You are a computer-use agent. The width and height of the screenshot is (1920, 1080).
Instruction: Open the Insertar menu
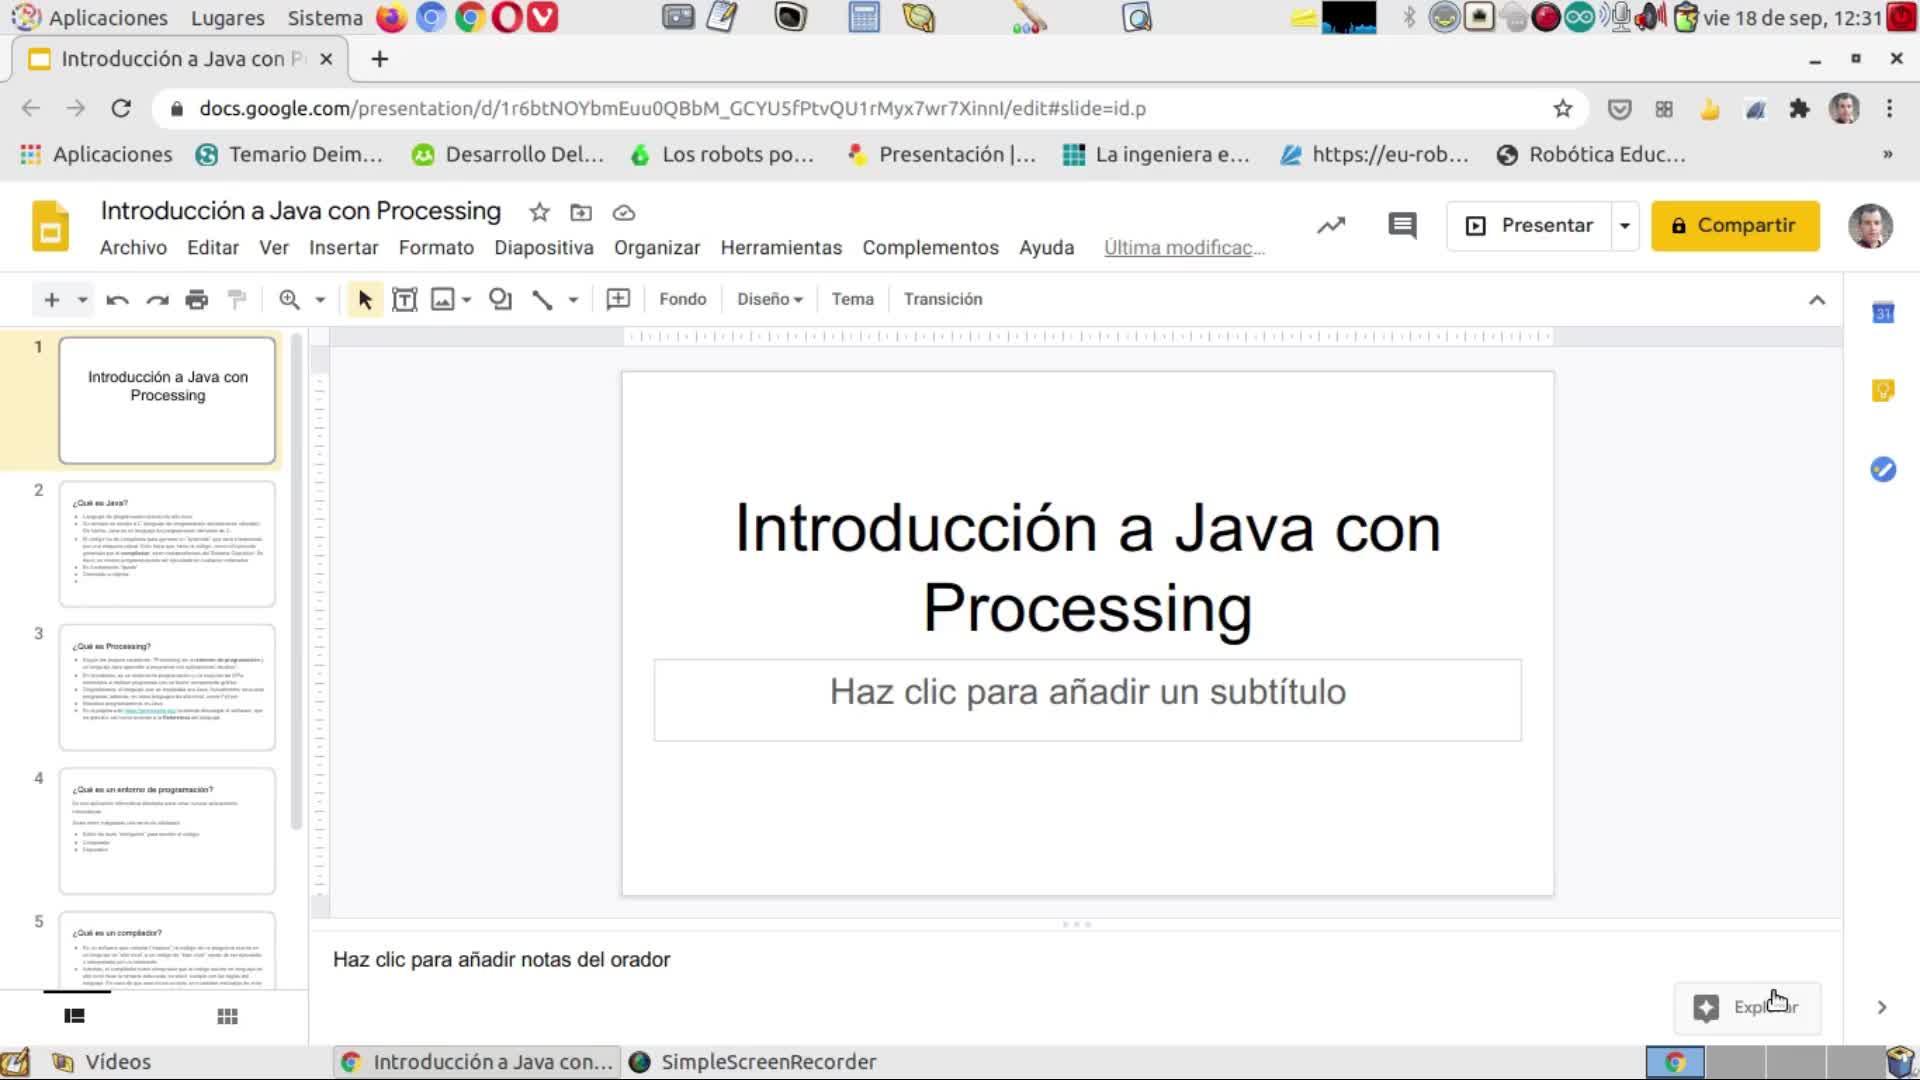tap(343, 248)
